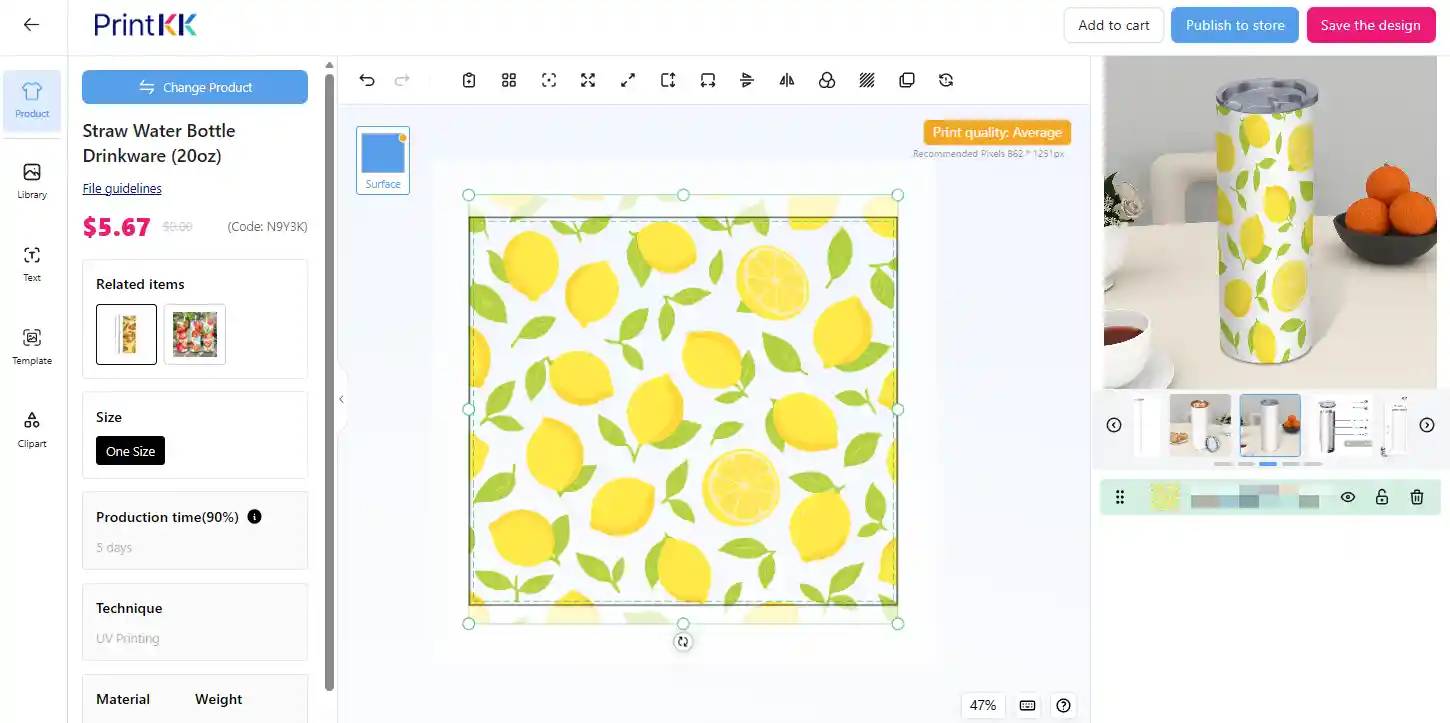The image size is (1450, 723).
Task: Open the File guidelines link
Action: coord(122,189)
